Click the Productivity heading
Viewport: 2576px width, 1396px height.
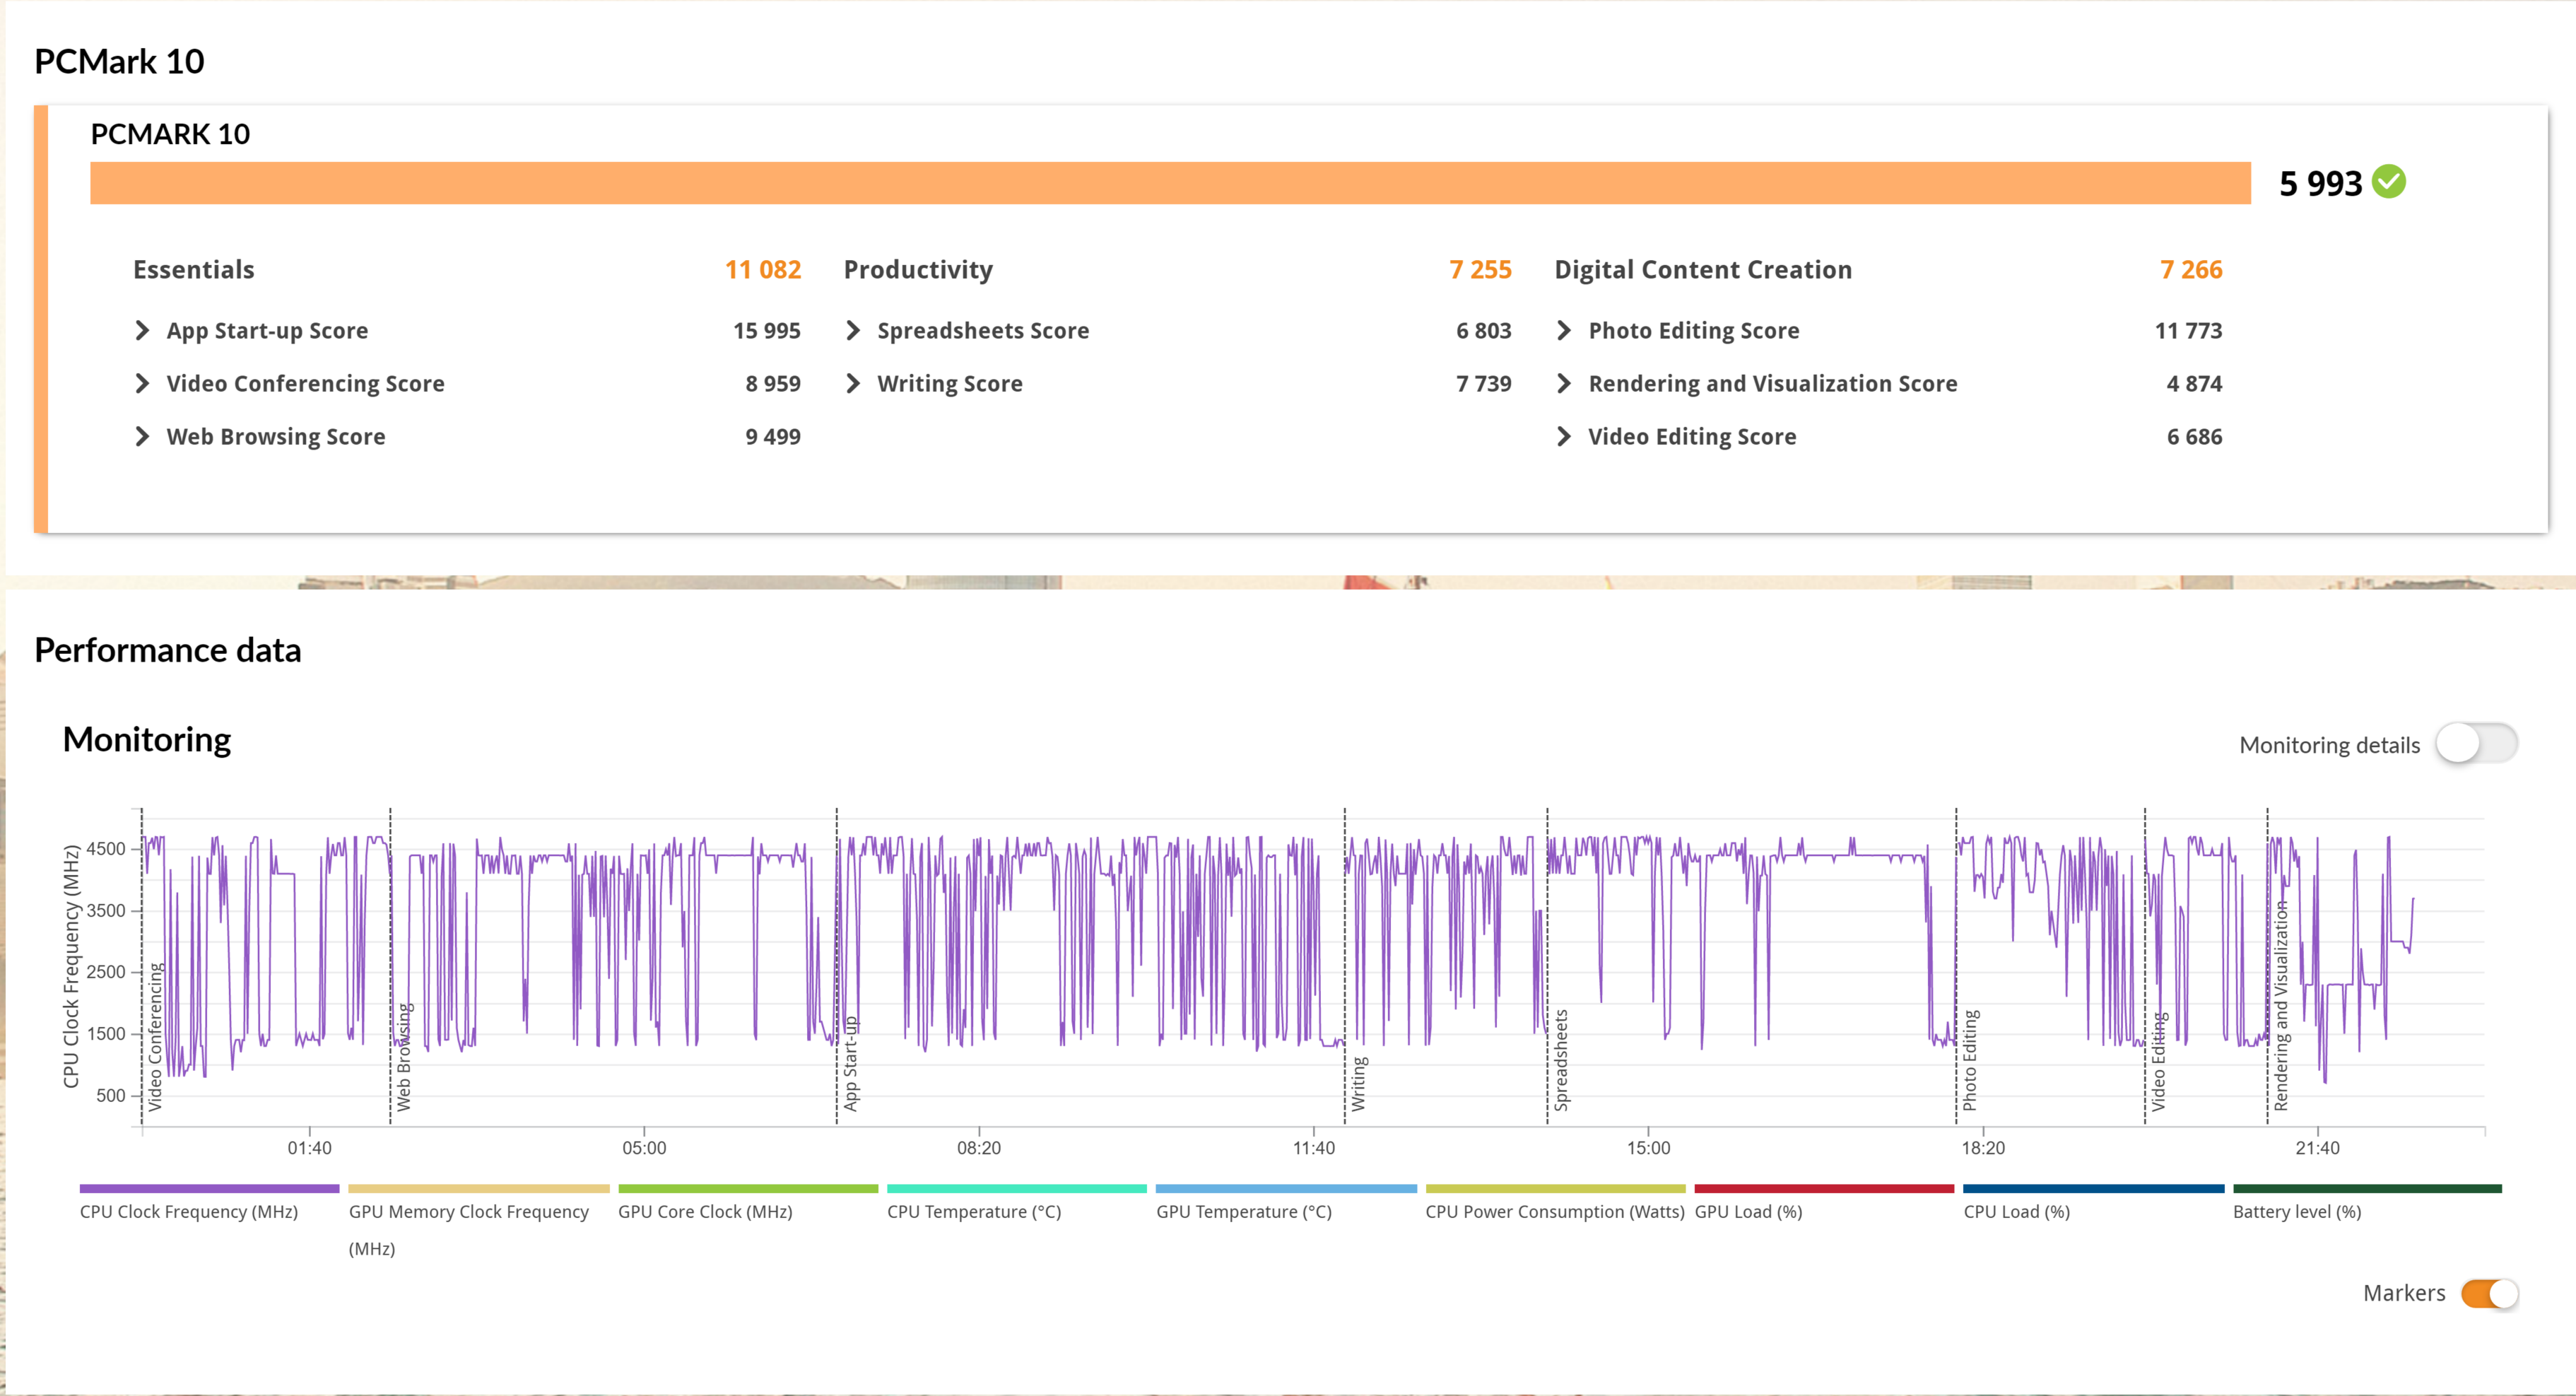918,270
